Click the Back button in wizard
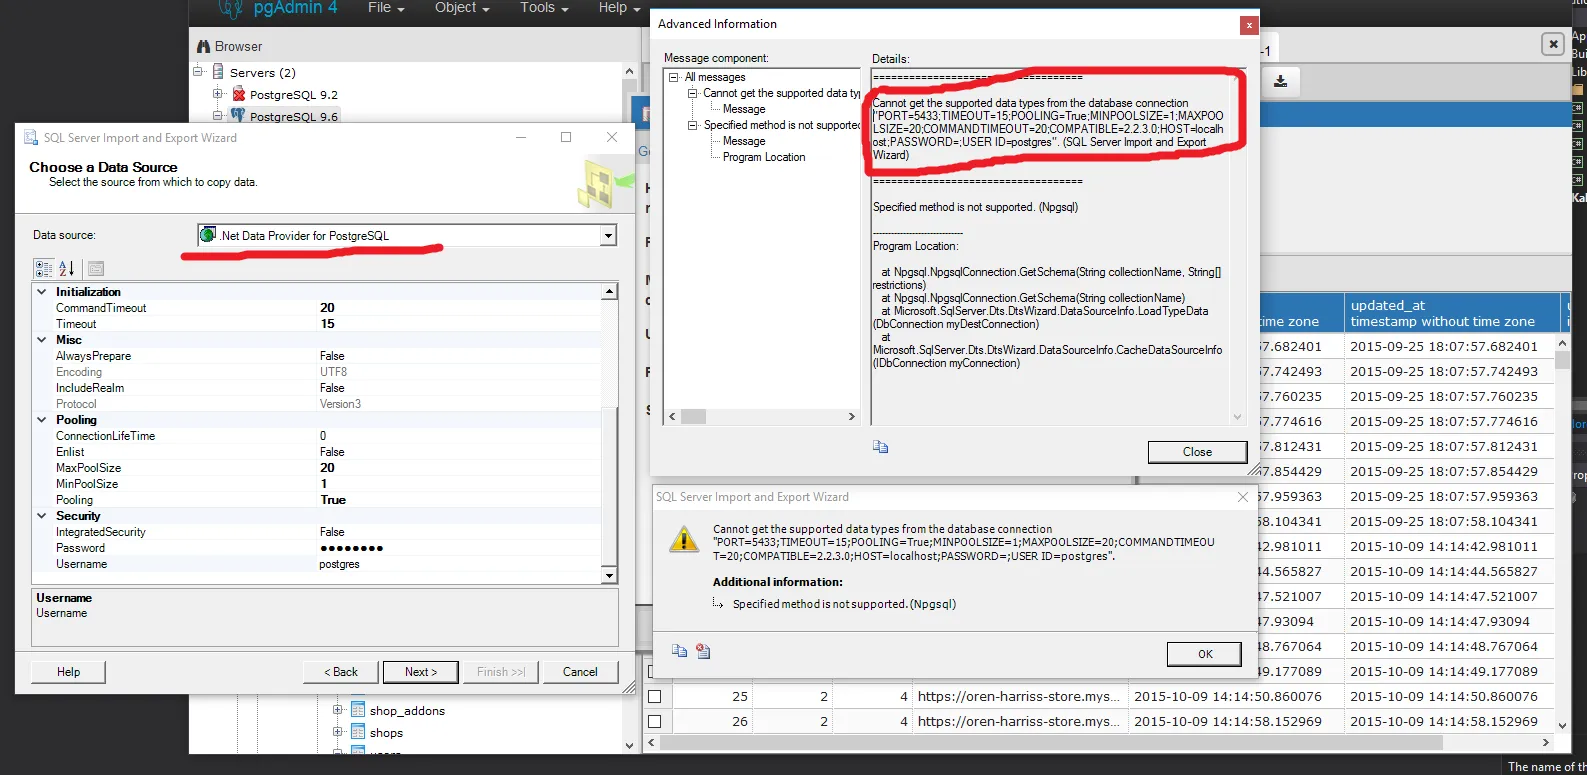This screenshot has width=1587, height=775. point(341,672)
